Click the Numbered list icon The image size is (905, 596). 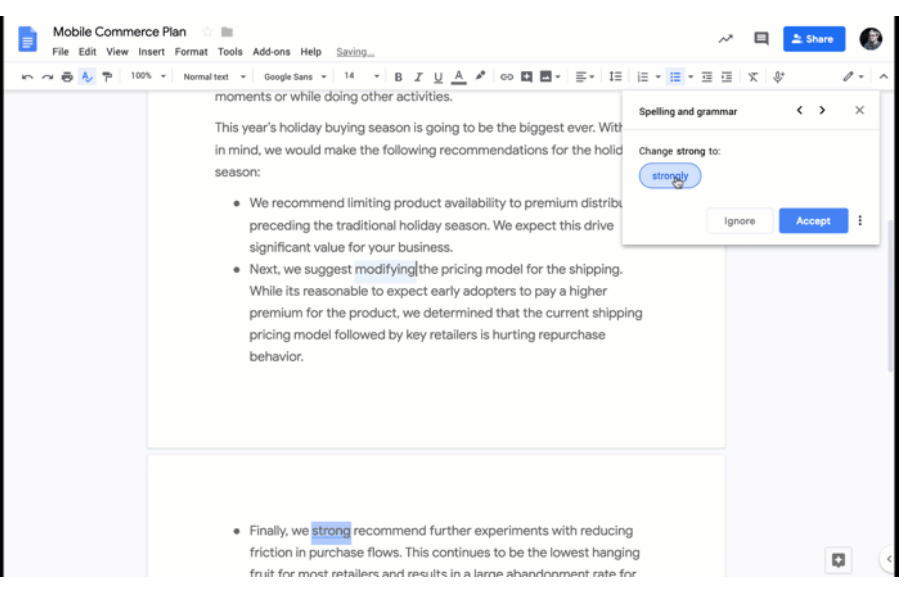coord(642,77)
